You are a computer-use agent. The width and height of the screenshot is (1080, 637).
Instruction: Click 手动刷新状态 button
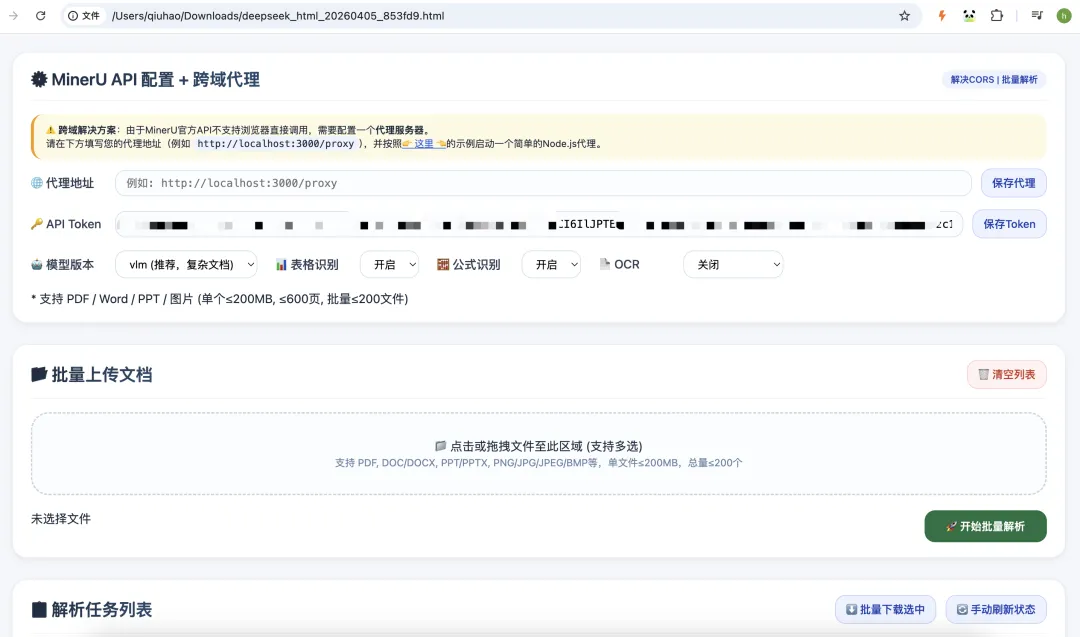pyautogui.click(x=996, y=609)
